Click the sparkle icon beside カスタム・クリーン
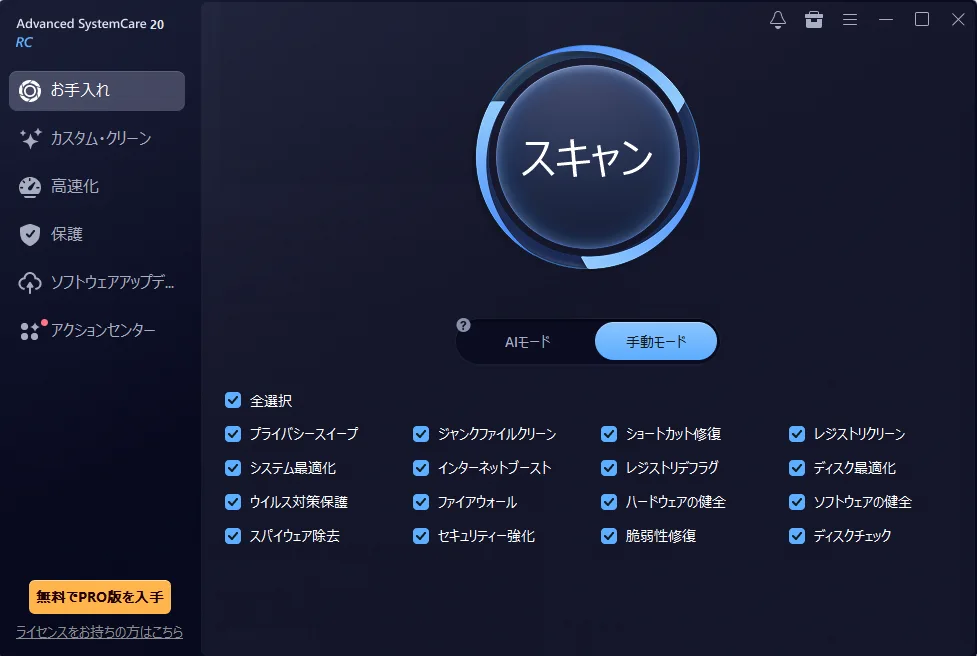977x656 pixels. 30,138
